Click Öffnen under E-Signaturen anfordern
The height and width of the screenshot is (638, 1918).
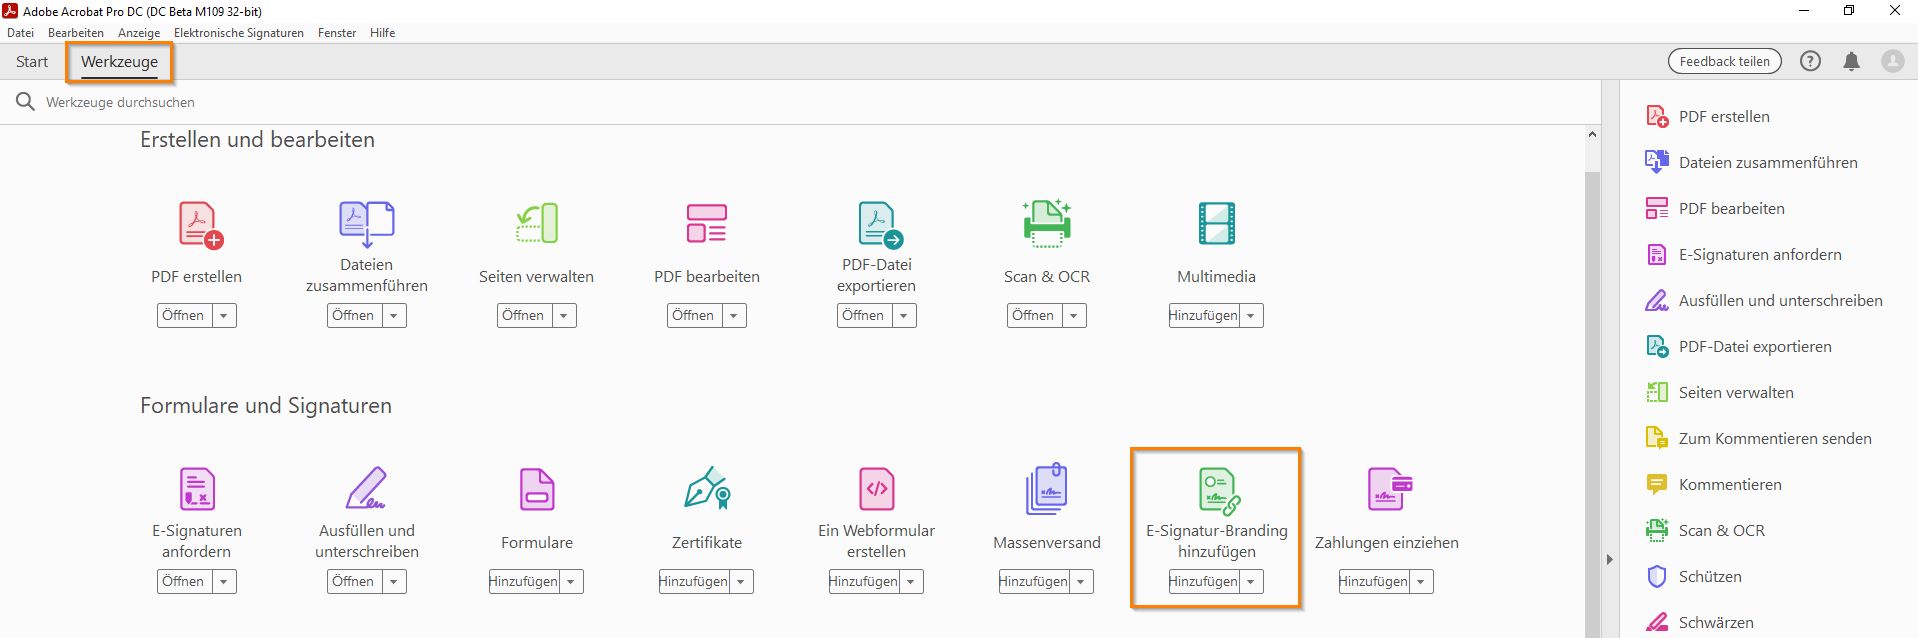pyautogui.click(x=184, y=582)
